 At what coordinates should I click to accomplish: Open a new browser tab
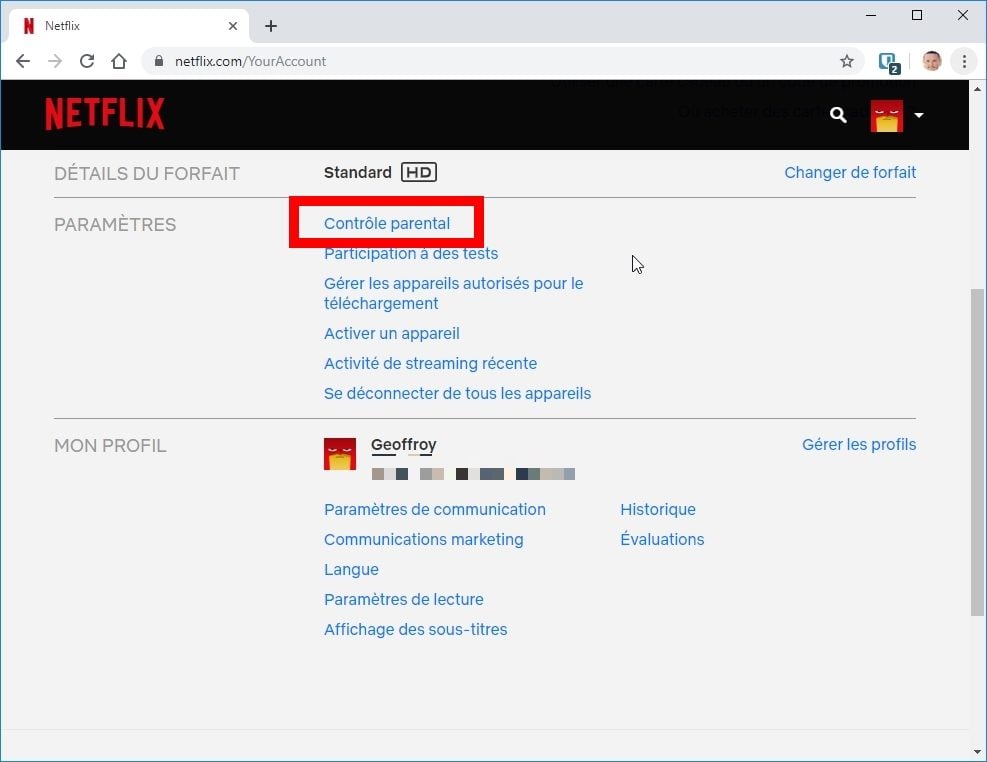(271, 26)
